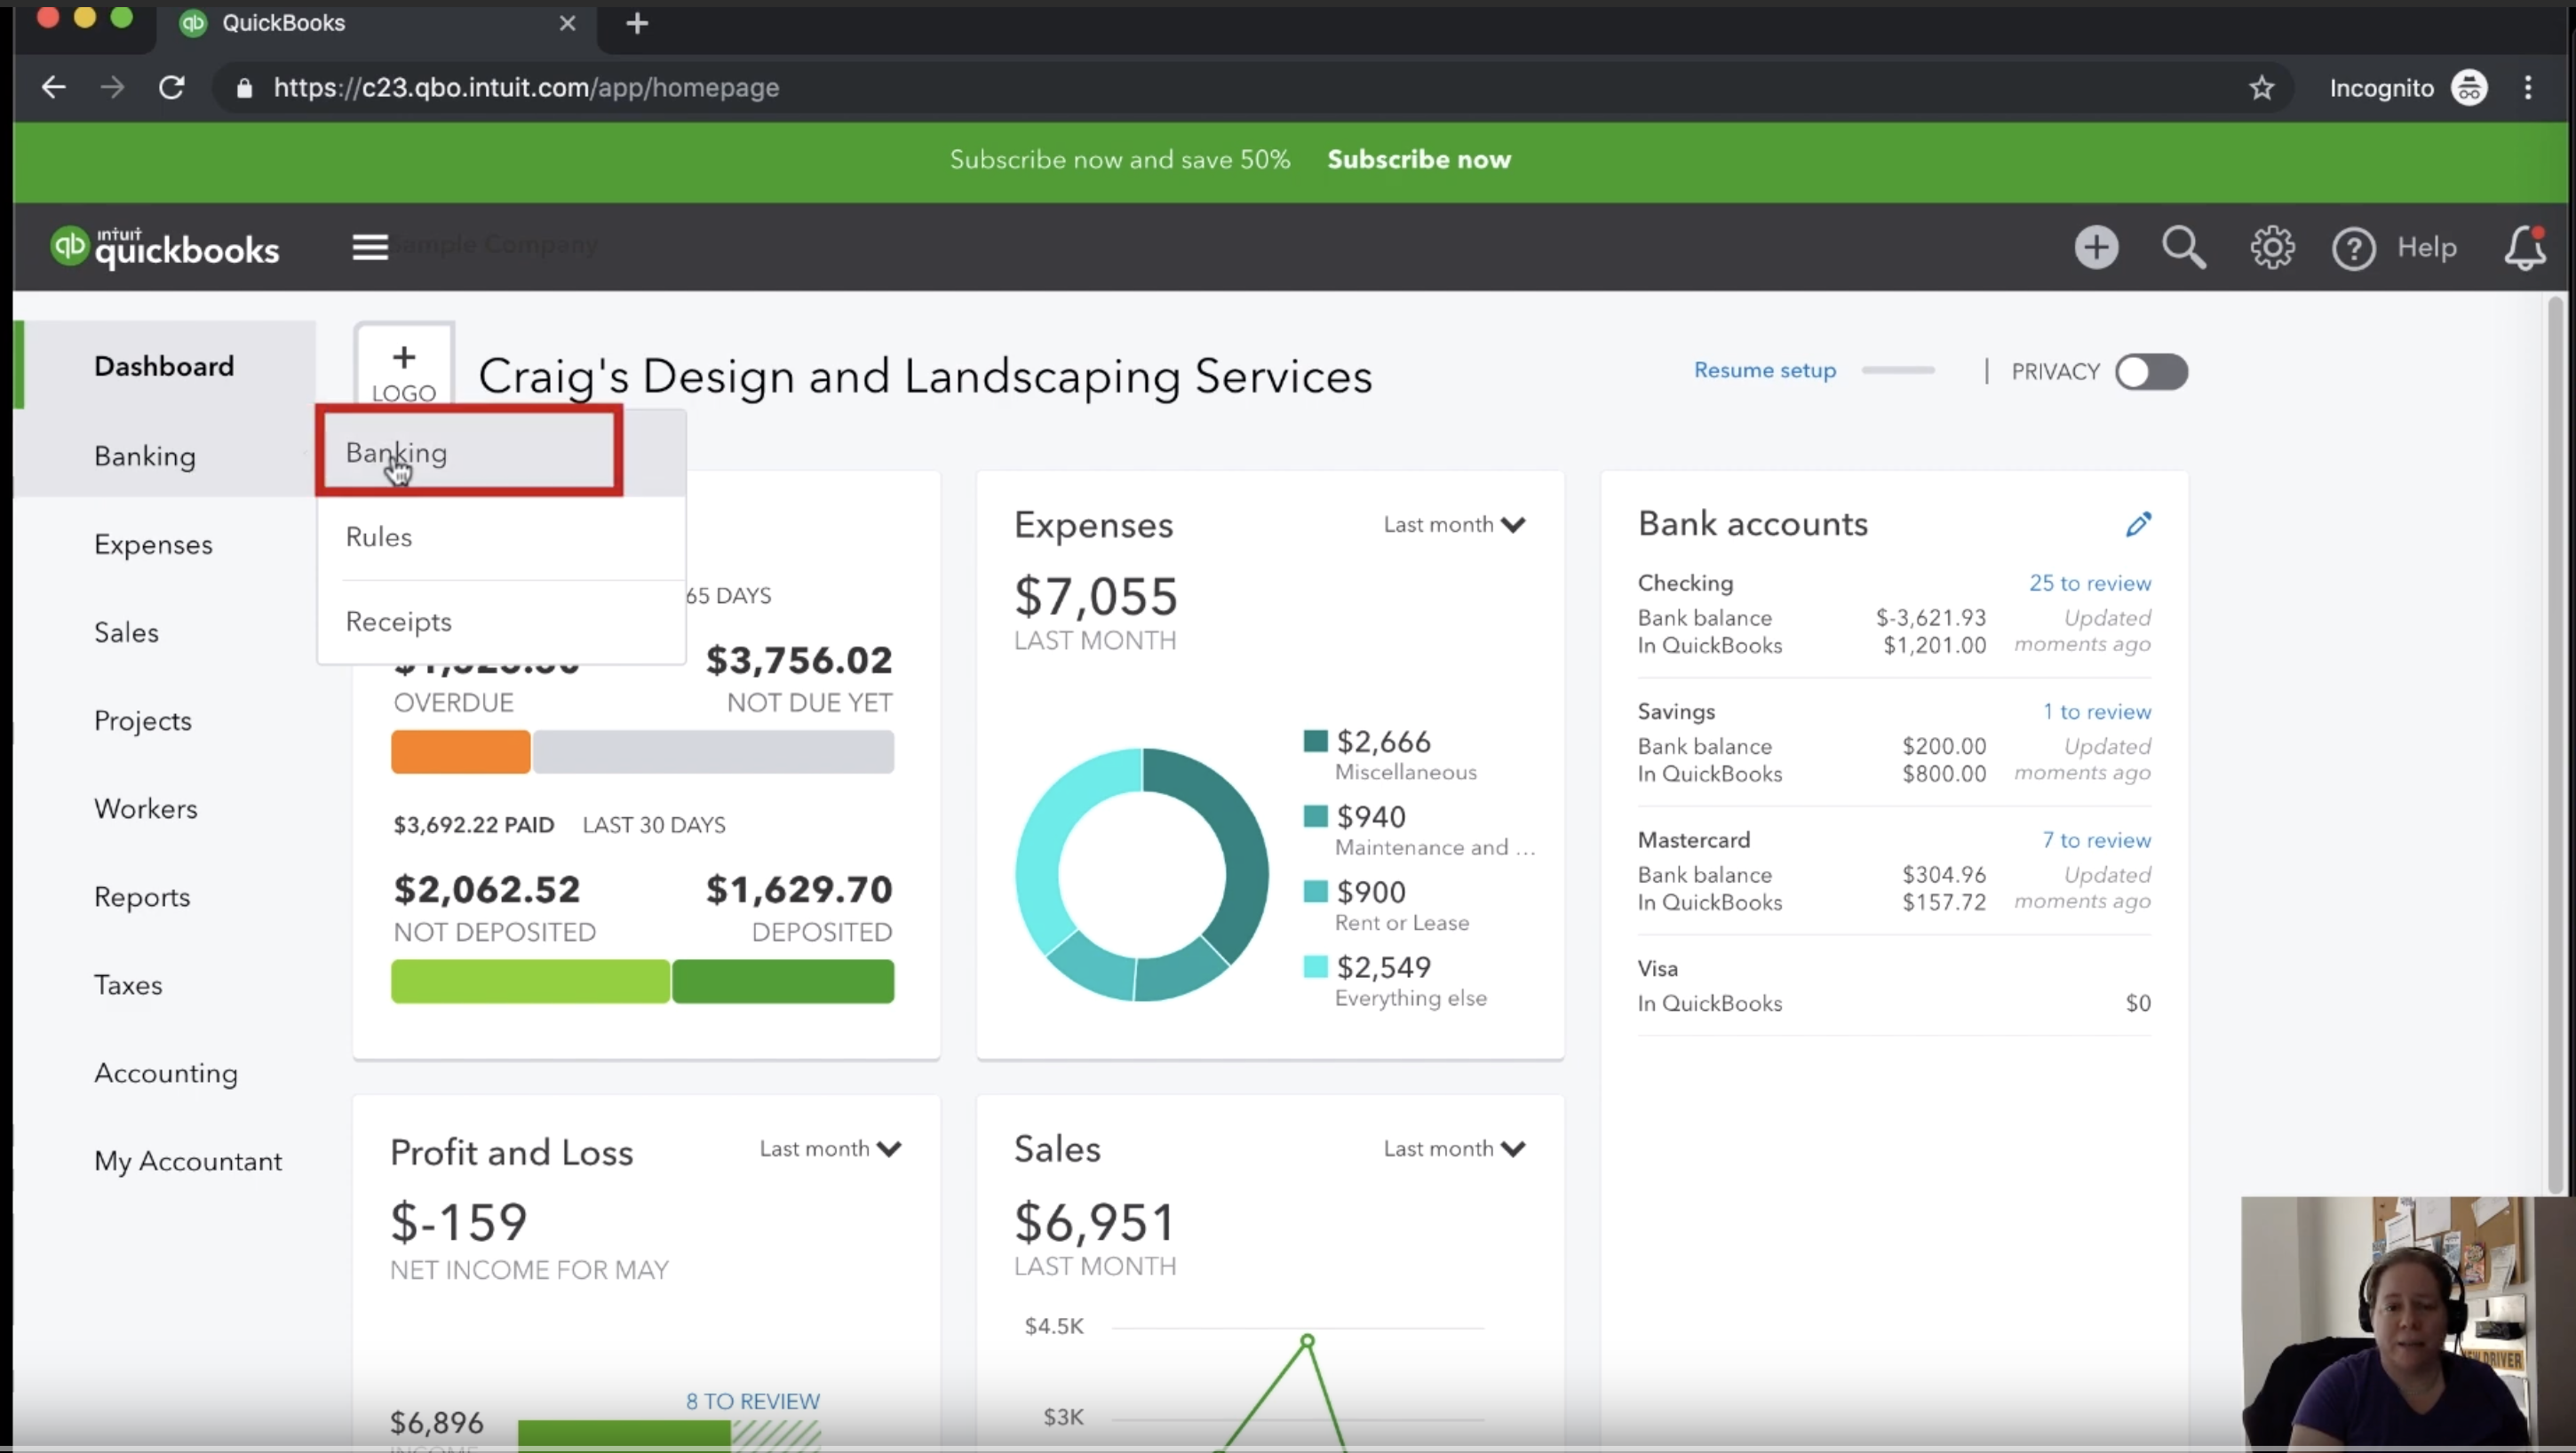
Task: Open the settings gear menu
Action: pos(2272,247)
